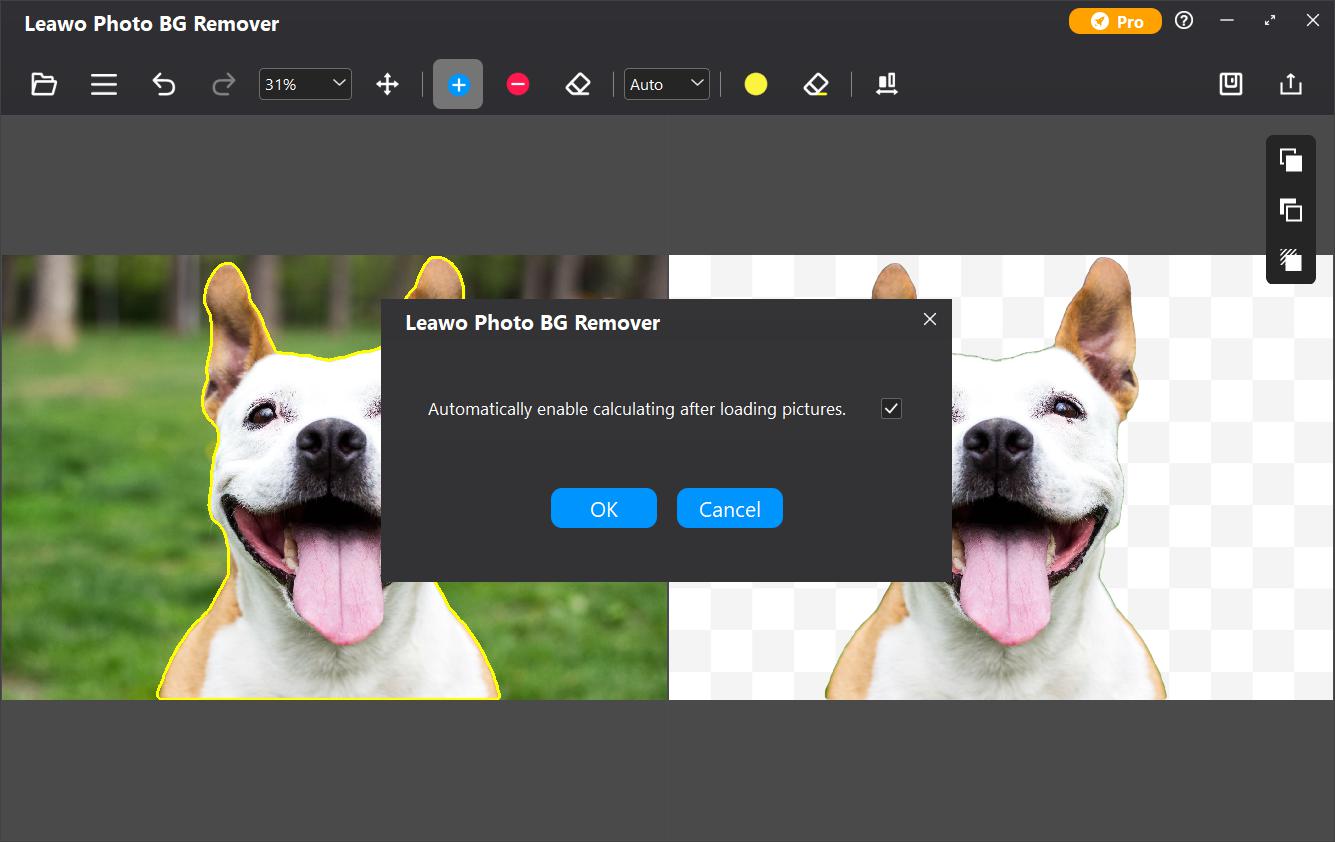Click the orange Pro upgrade button

[x=1115, y=21]
